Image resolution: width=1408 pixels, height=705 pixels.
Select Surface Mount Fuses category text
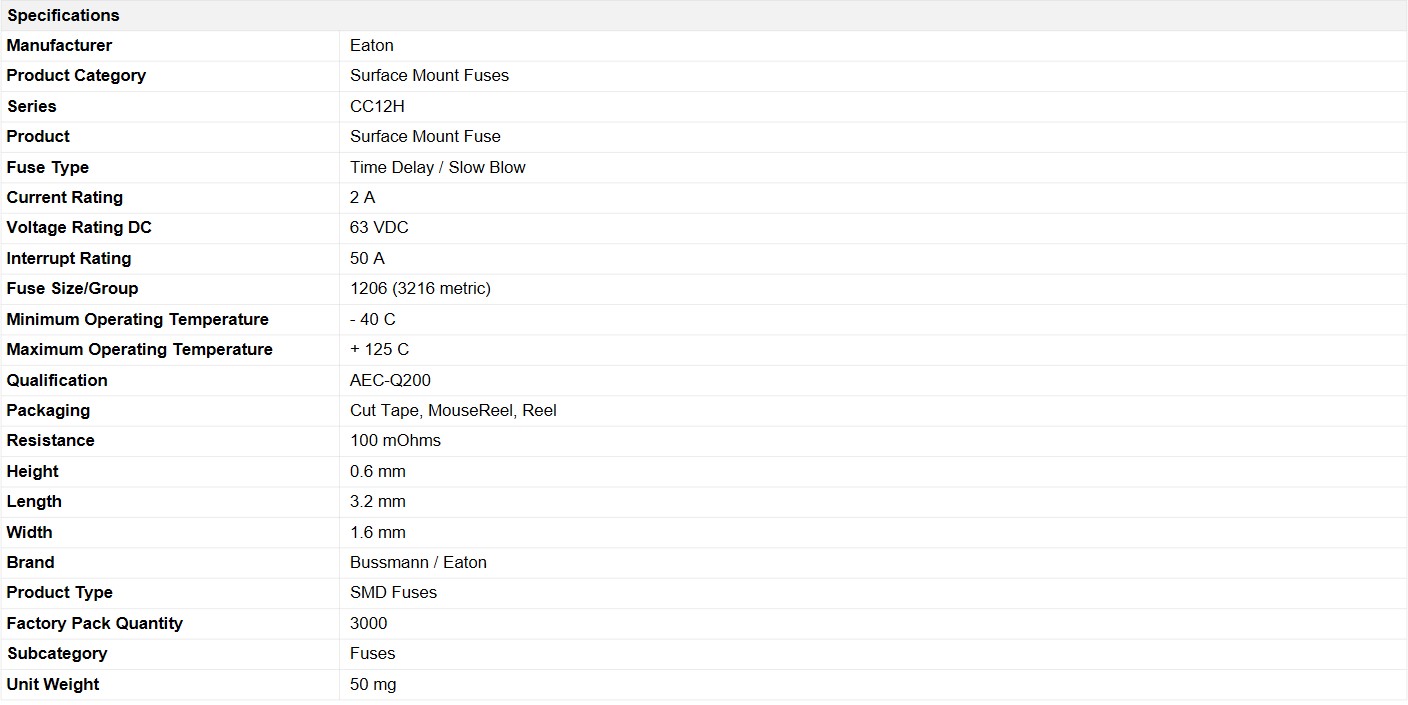(x=429, y=75)
